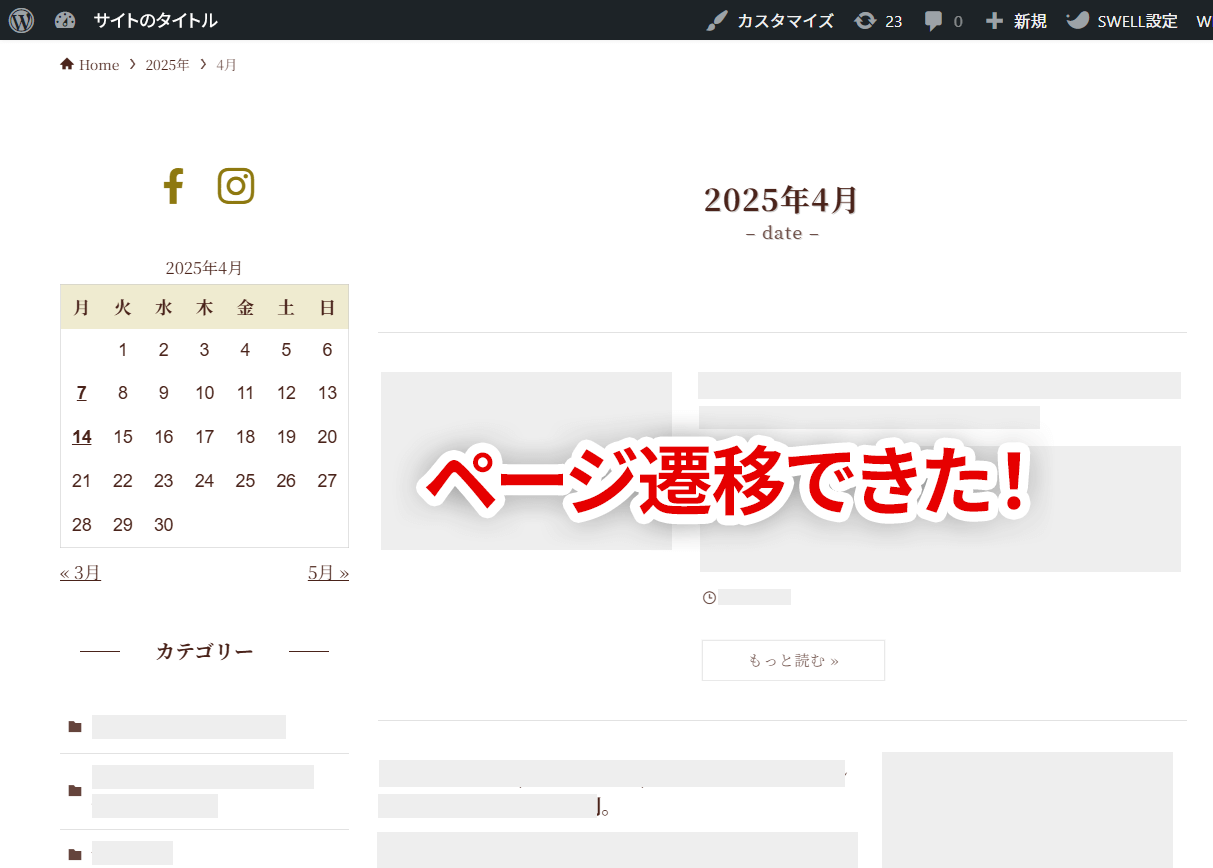Click the updates icon showing 23
1213x868 pixels.
coord(865,21)
